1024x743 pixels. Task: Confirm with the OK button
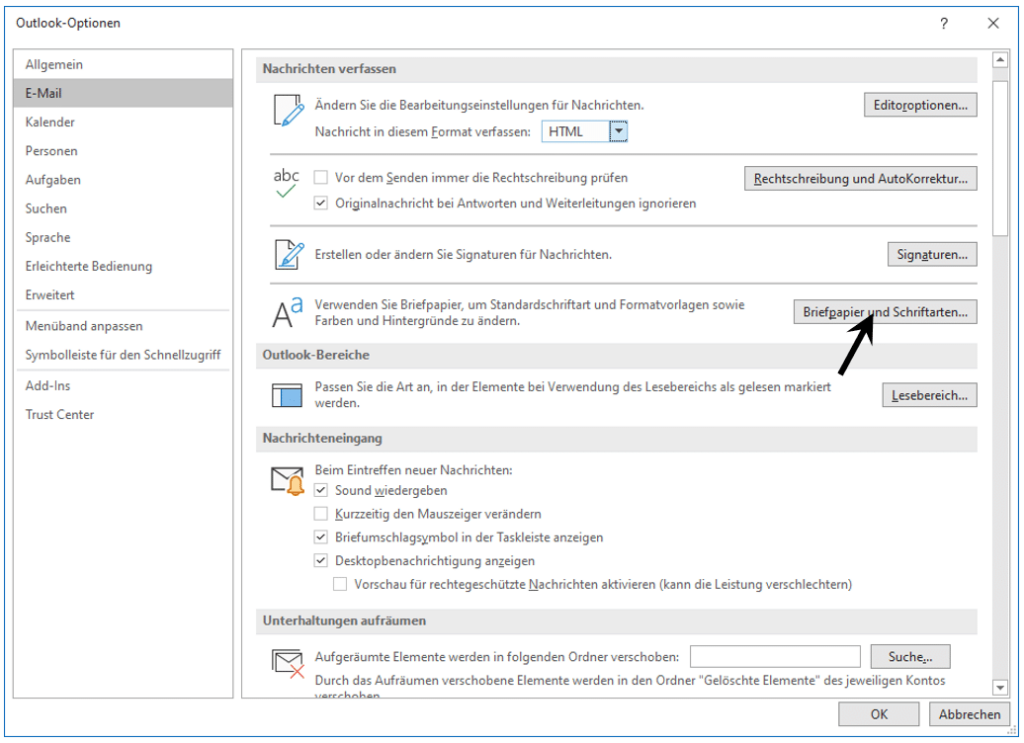click(878, 714)
